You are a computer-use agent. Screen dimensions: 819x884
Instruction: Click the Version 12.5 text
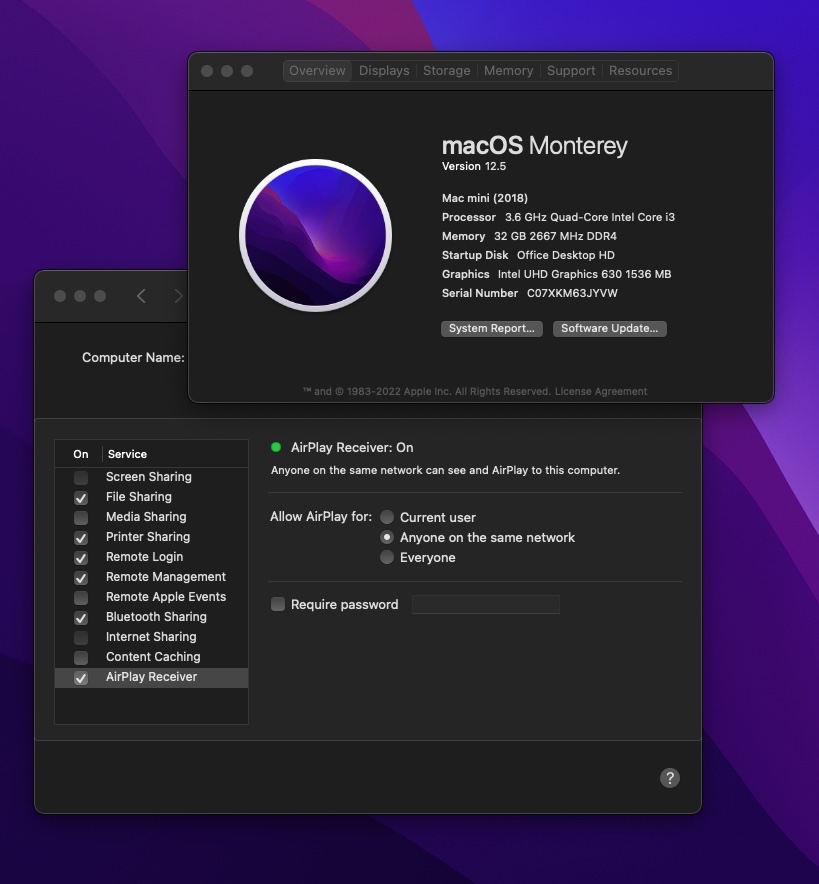(474, 166)
